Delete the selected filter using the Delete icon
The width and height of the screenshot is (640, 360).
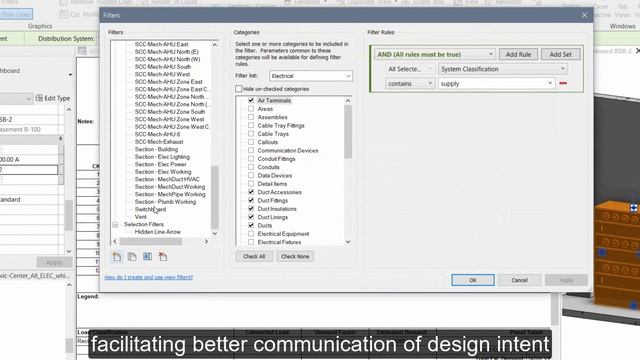tap(163, 257)
